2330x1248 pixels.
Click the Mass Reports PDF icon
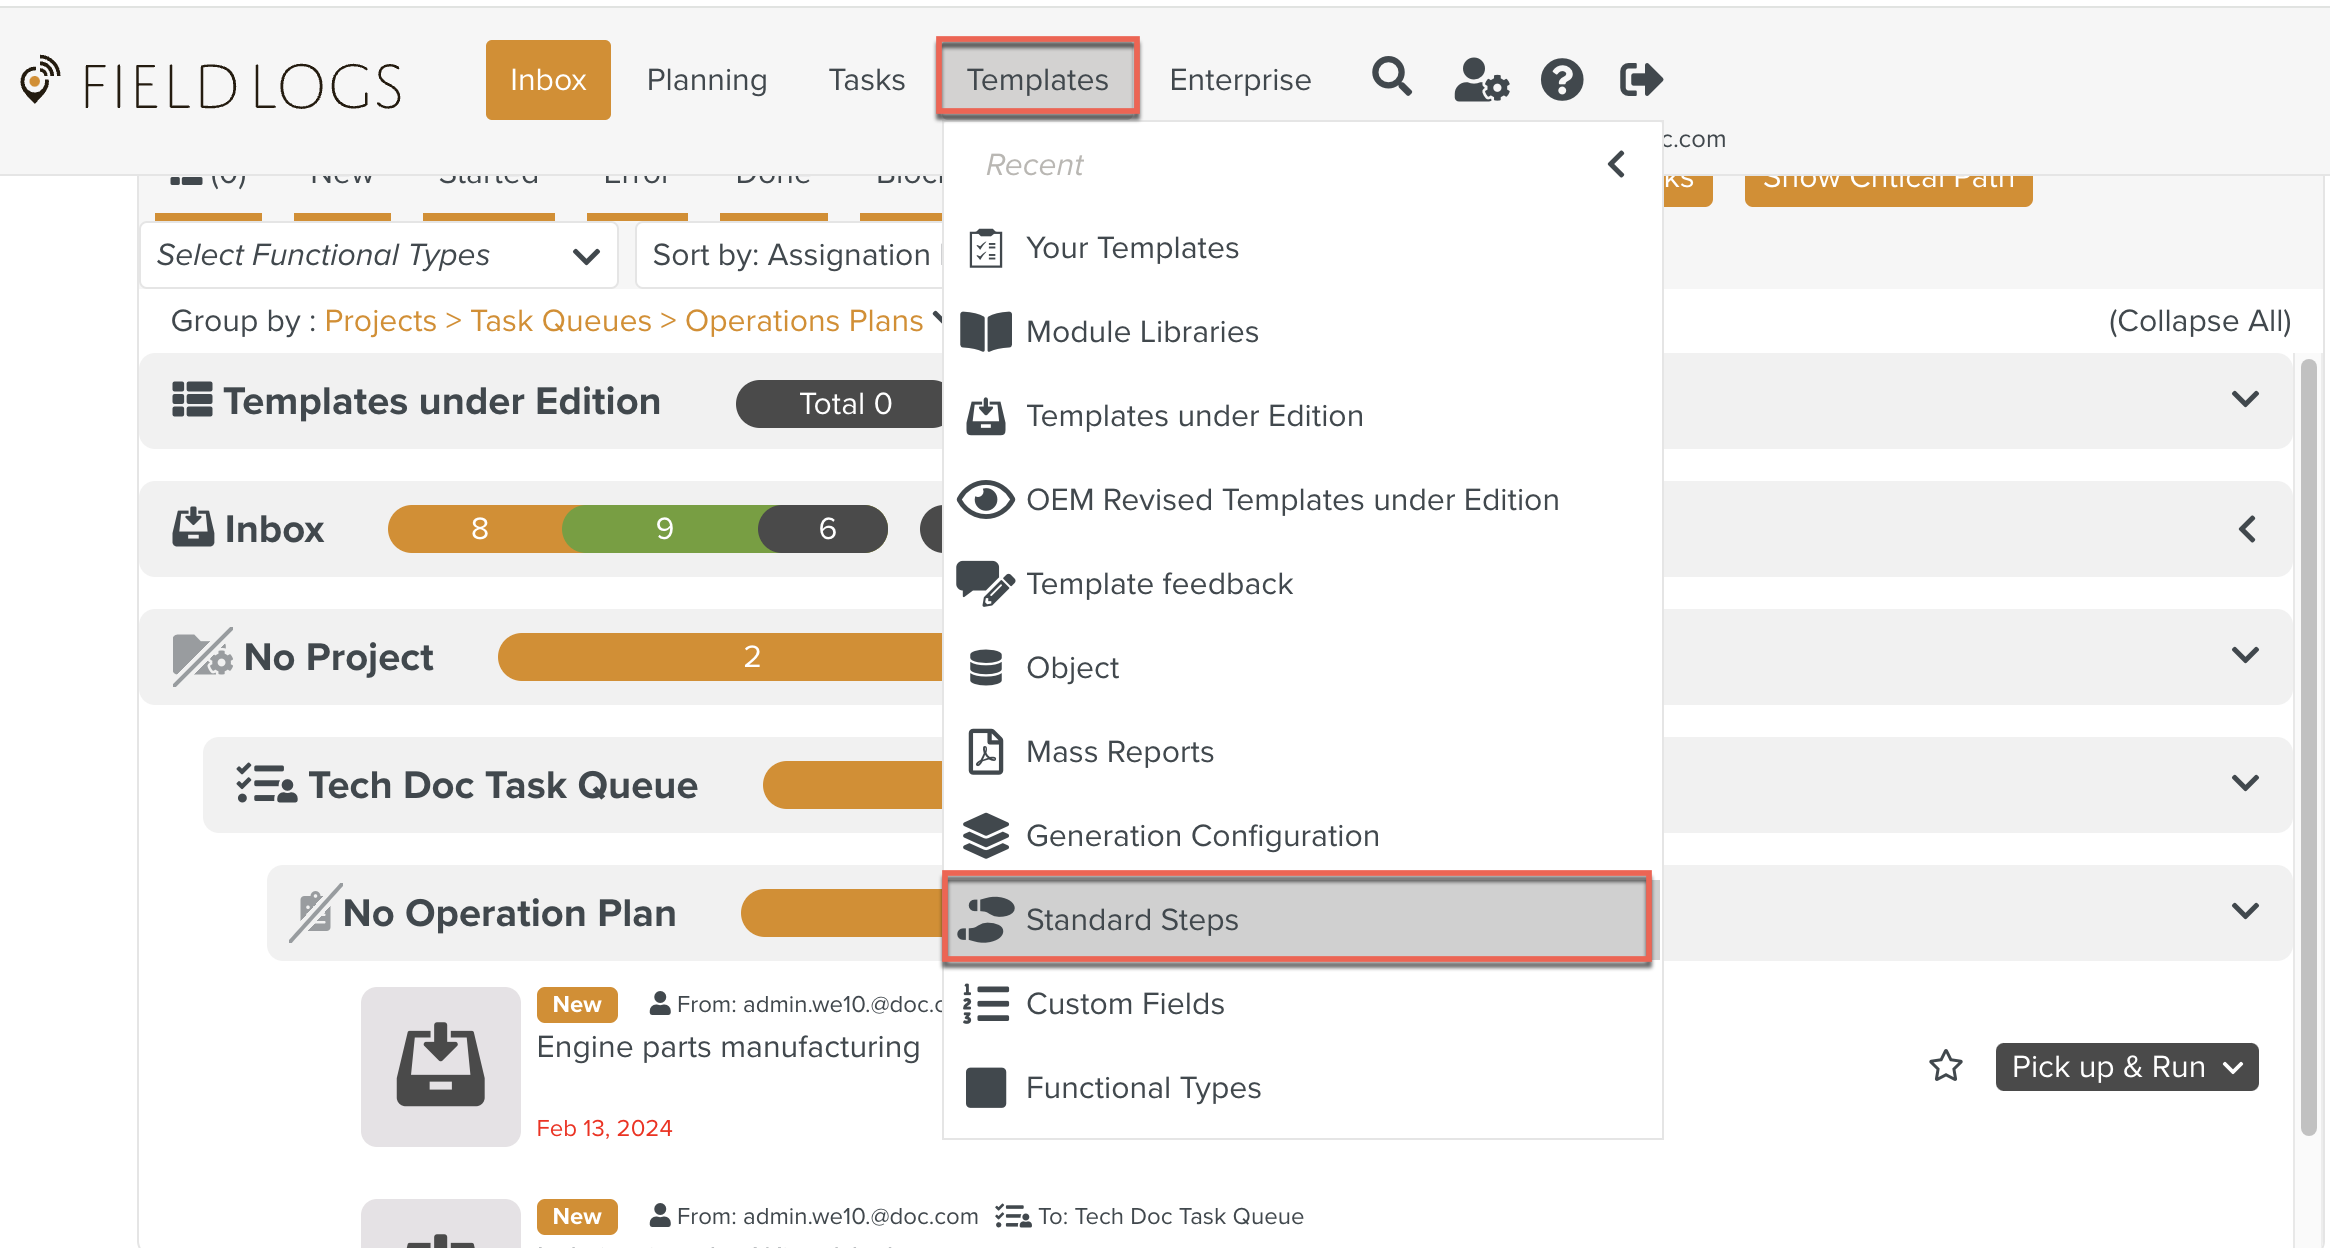pyautogui.click(x=985, y=752)
